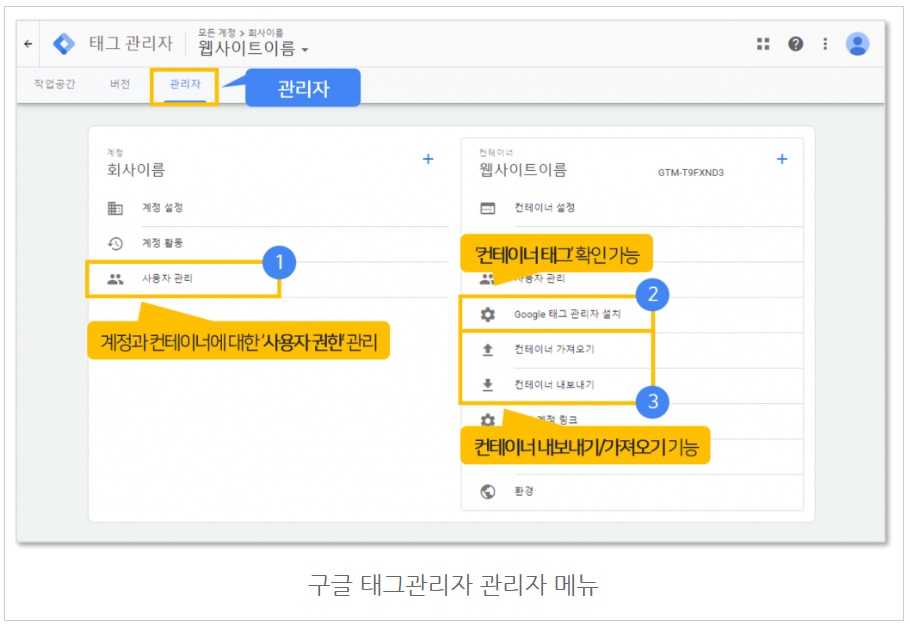Open 컨테이너 설정
Image resolution: width=910 pixels, height=628 pixels.
(x=544, y=207)
